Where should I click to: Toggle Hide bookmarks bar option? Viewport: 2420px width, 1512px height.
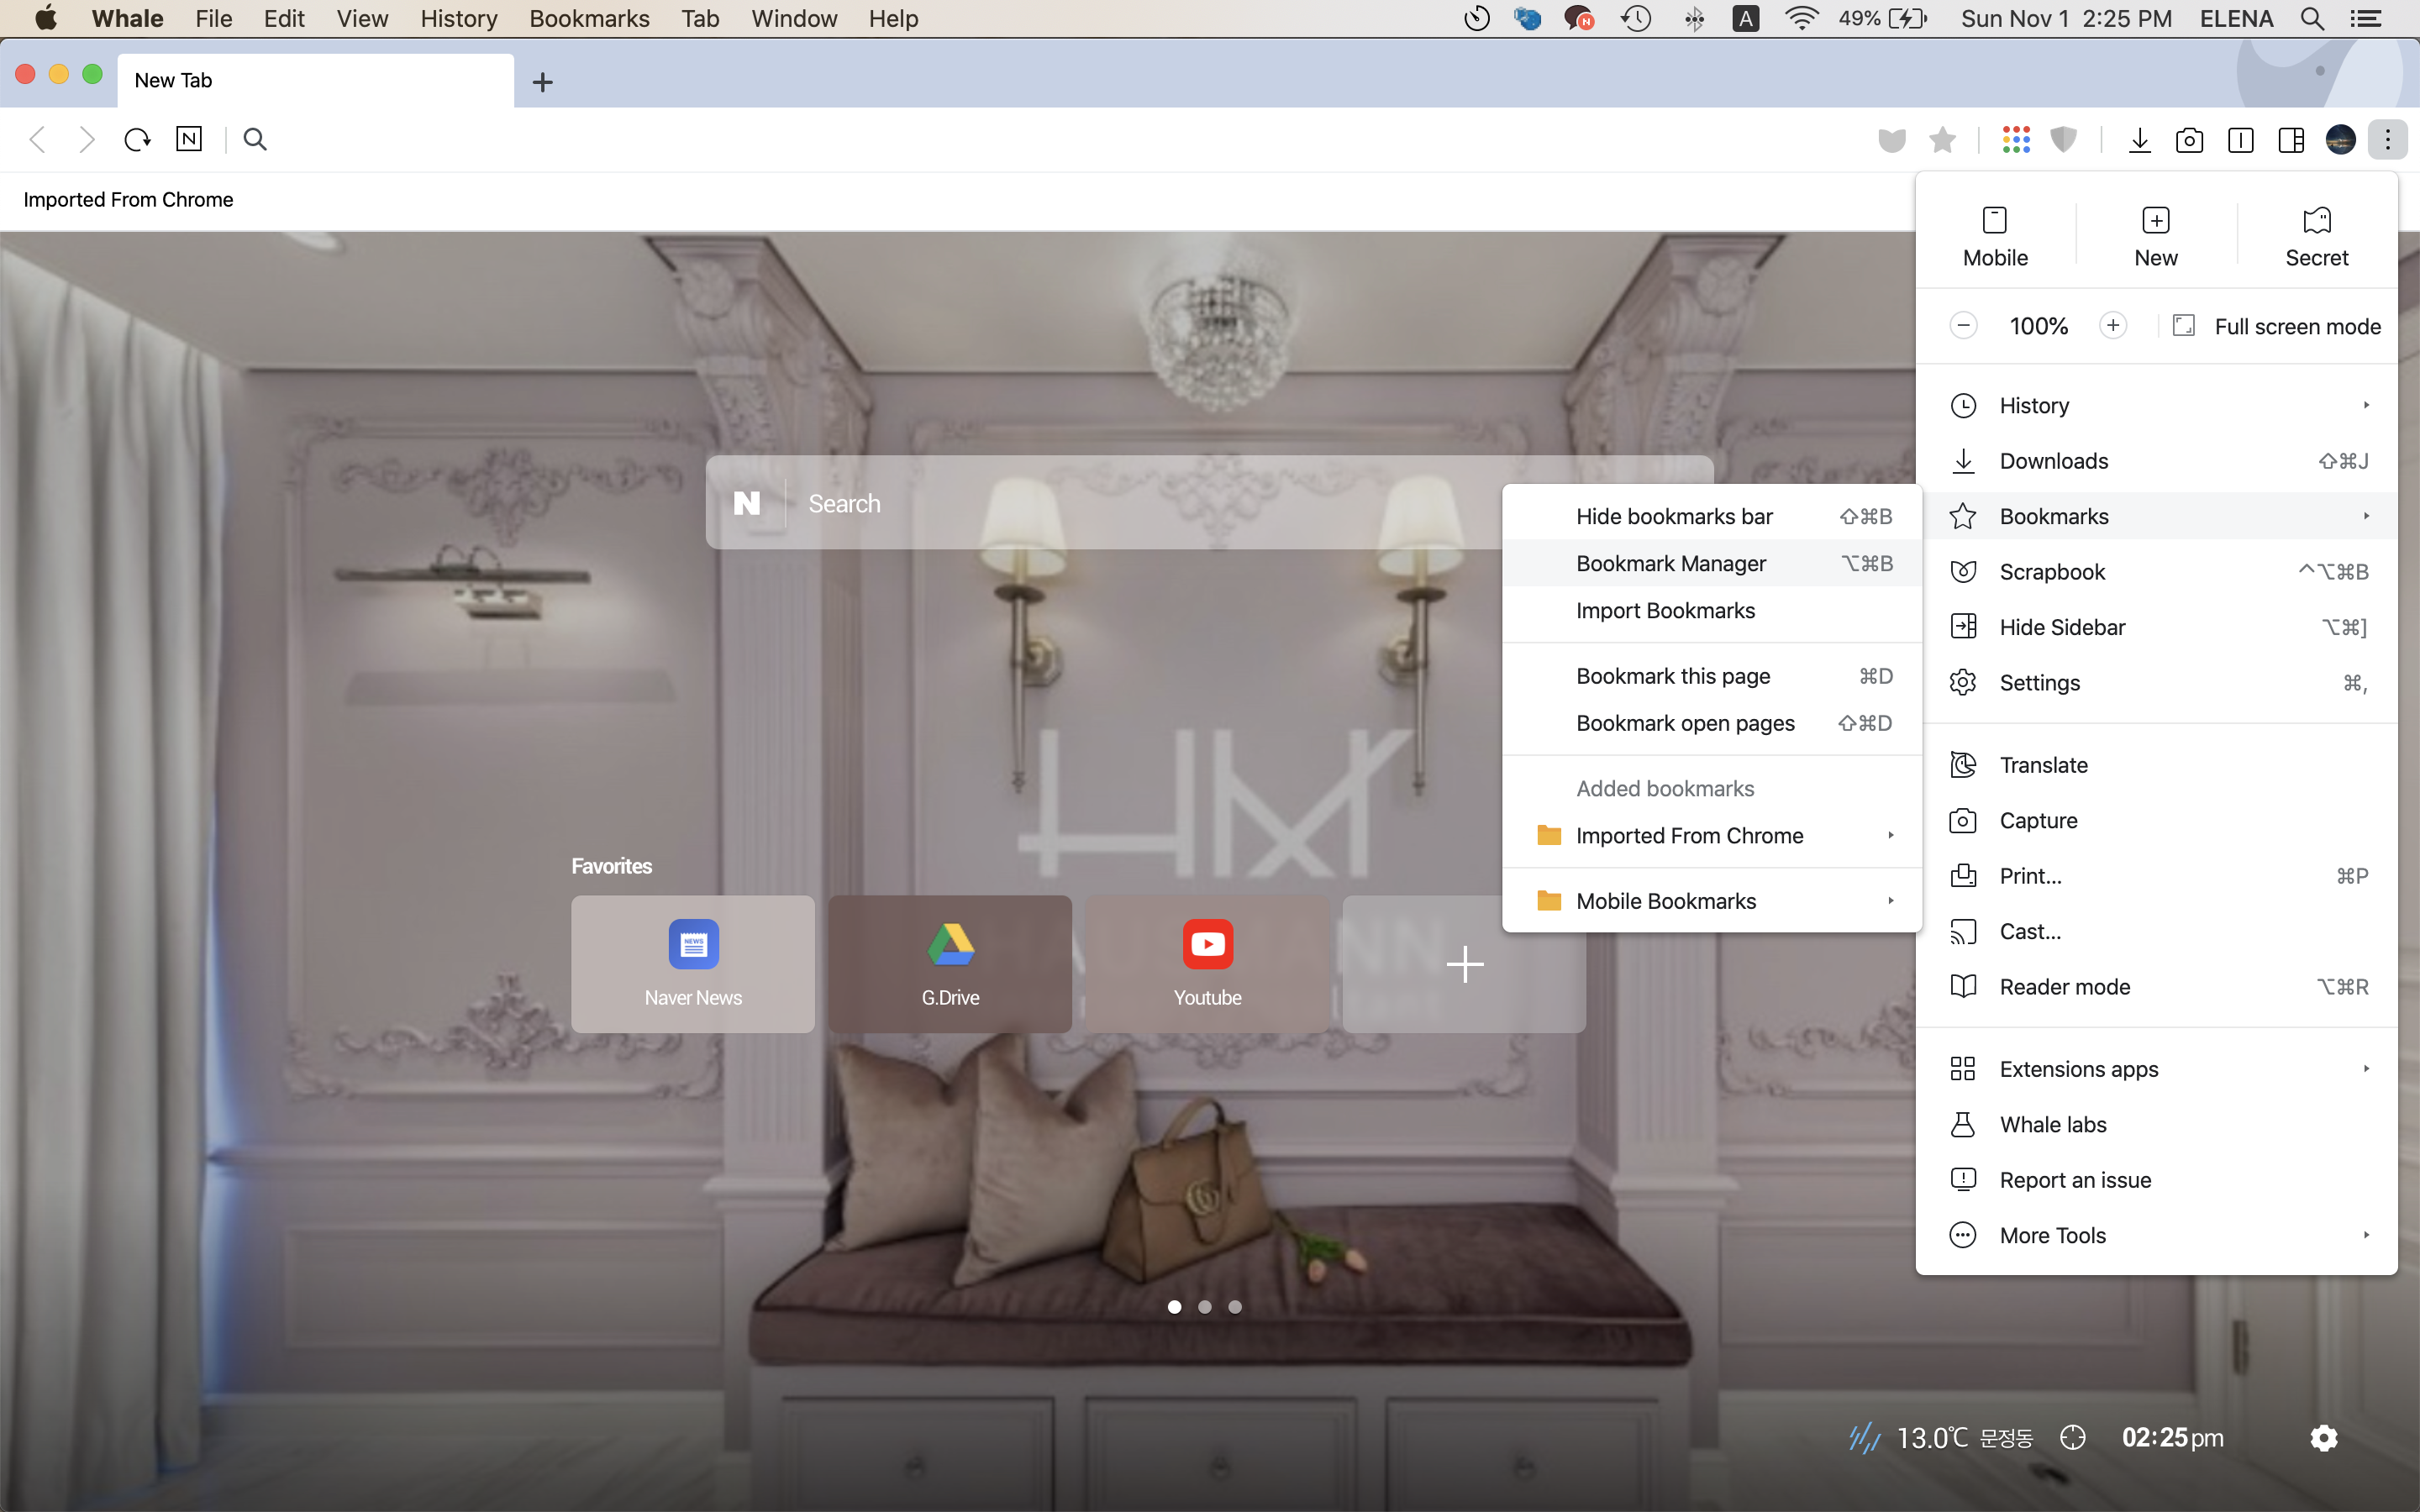click(1674, 516)
